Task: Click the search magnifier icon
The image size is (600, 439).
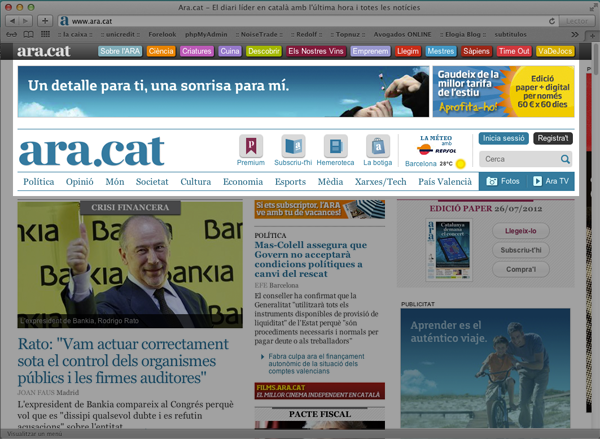Action: [565, 159]
